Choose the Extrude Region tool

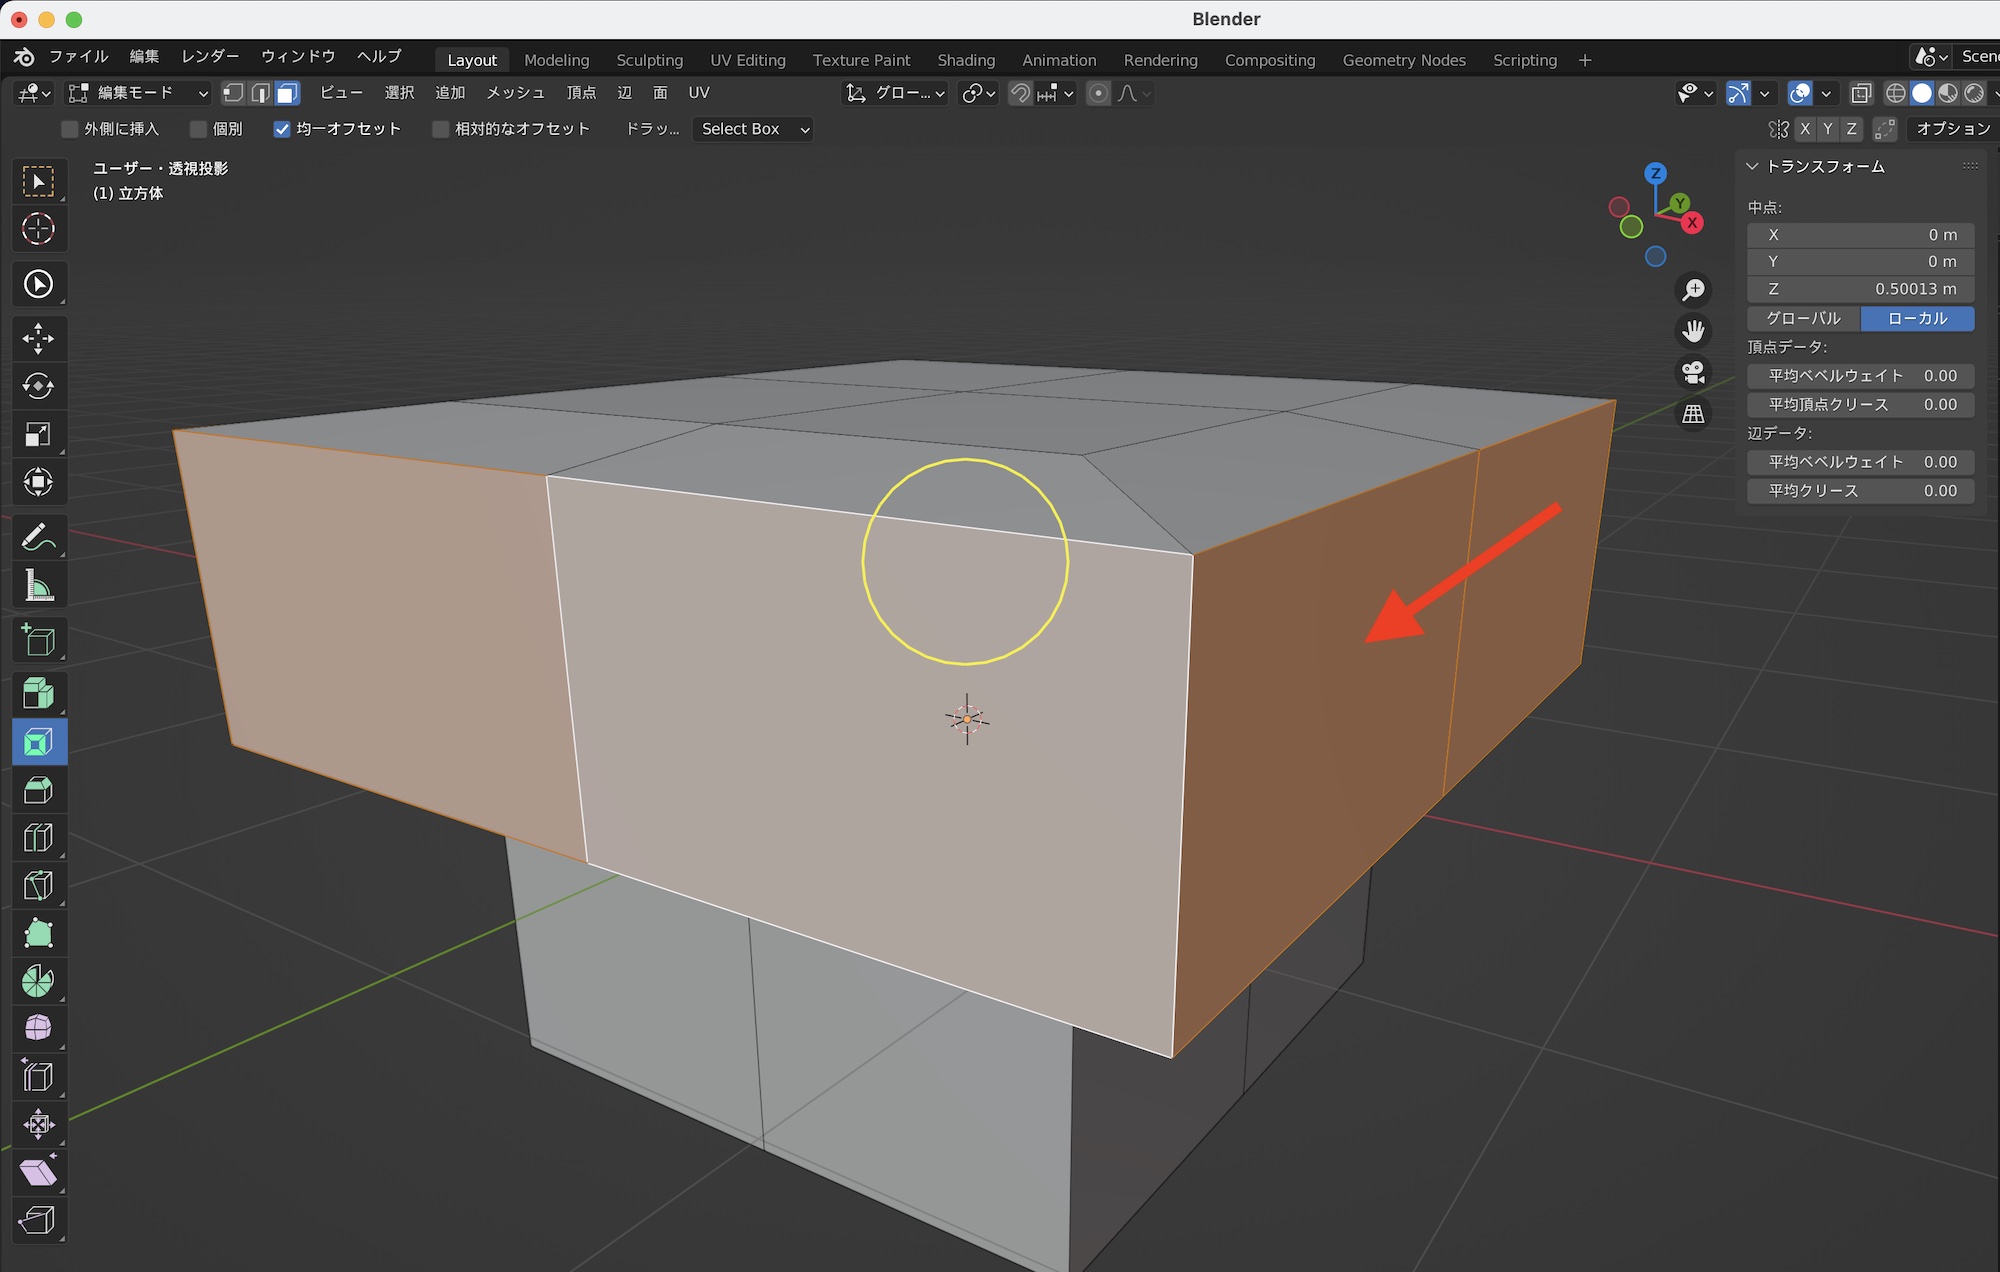38,693
